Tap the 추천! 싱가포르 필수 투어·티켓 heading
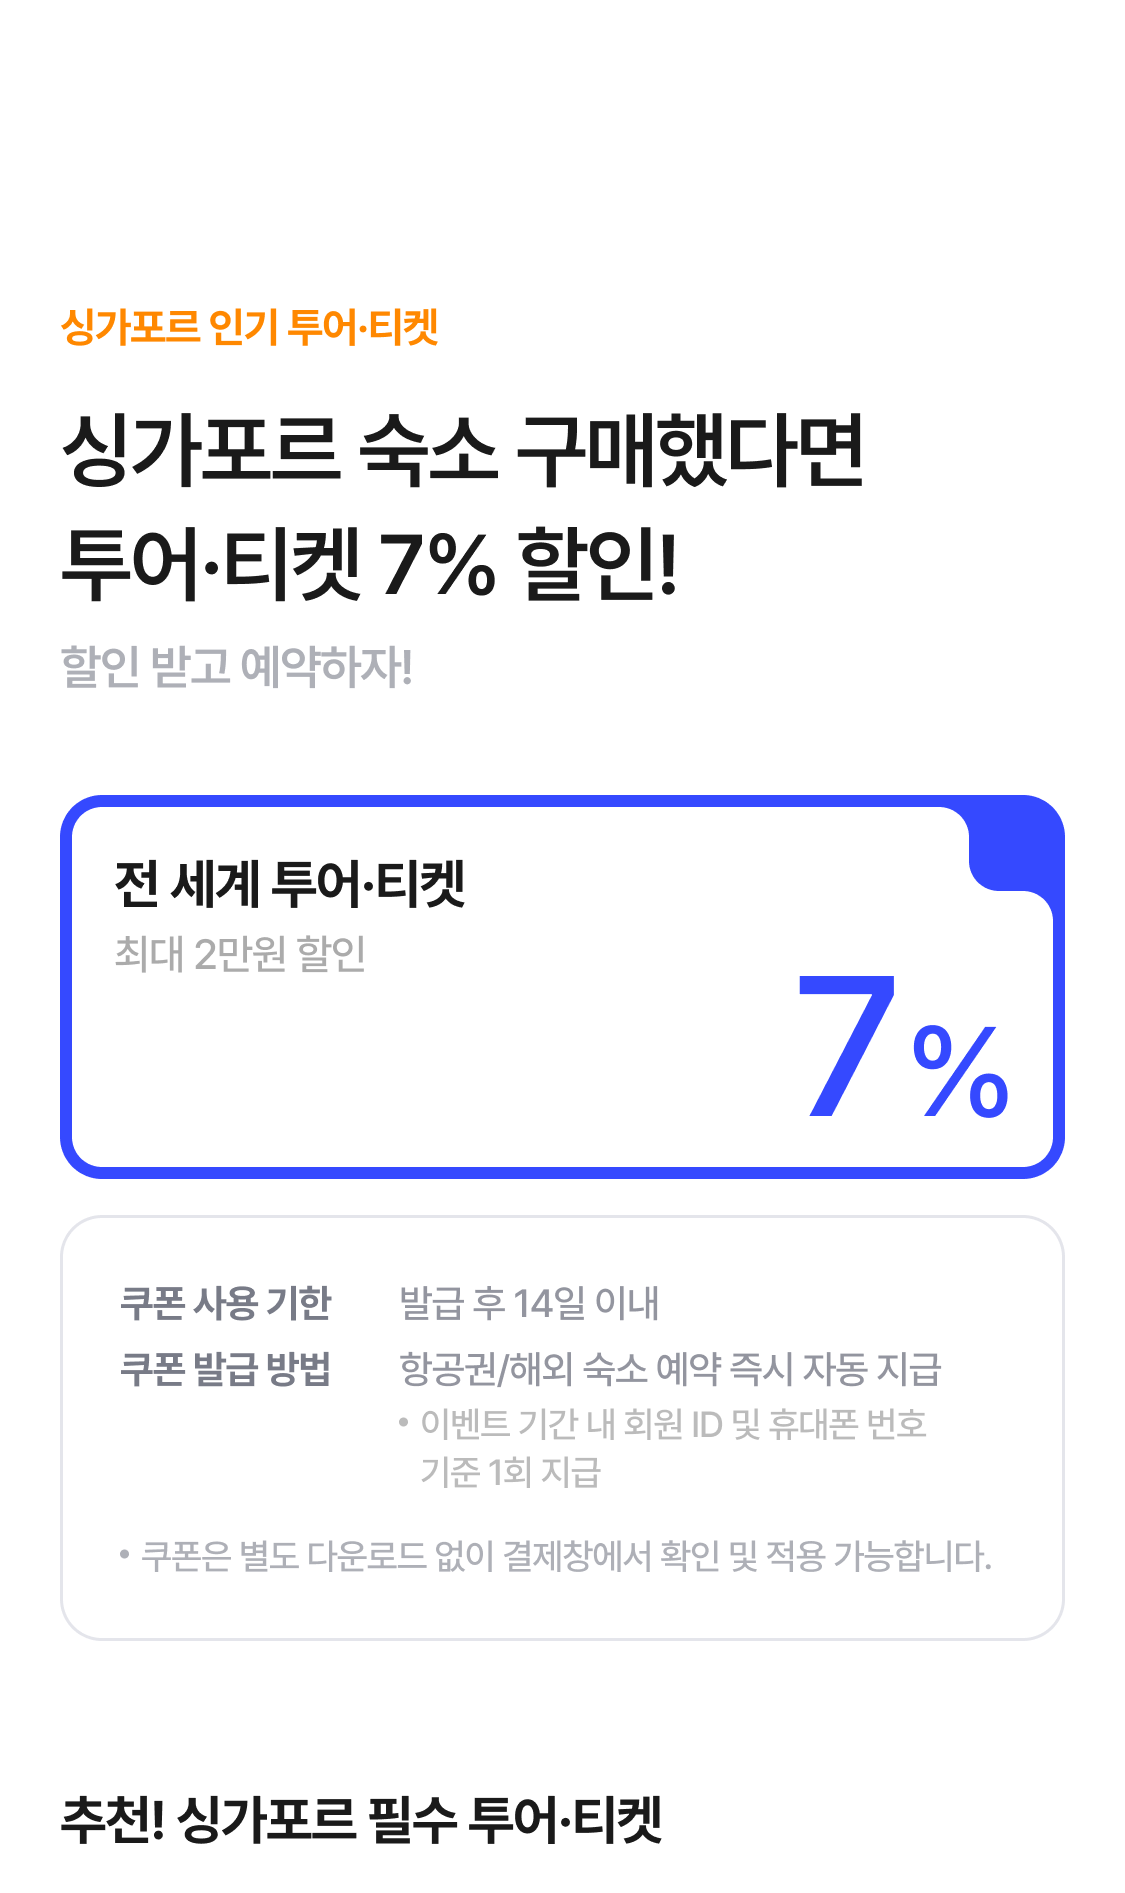The width and height of the screenshot is (1125, 1893). pyautogui.click(x=361, y=1819)
